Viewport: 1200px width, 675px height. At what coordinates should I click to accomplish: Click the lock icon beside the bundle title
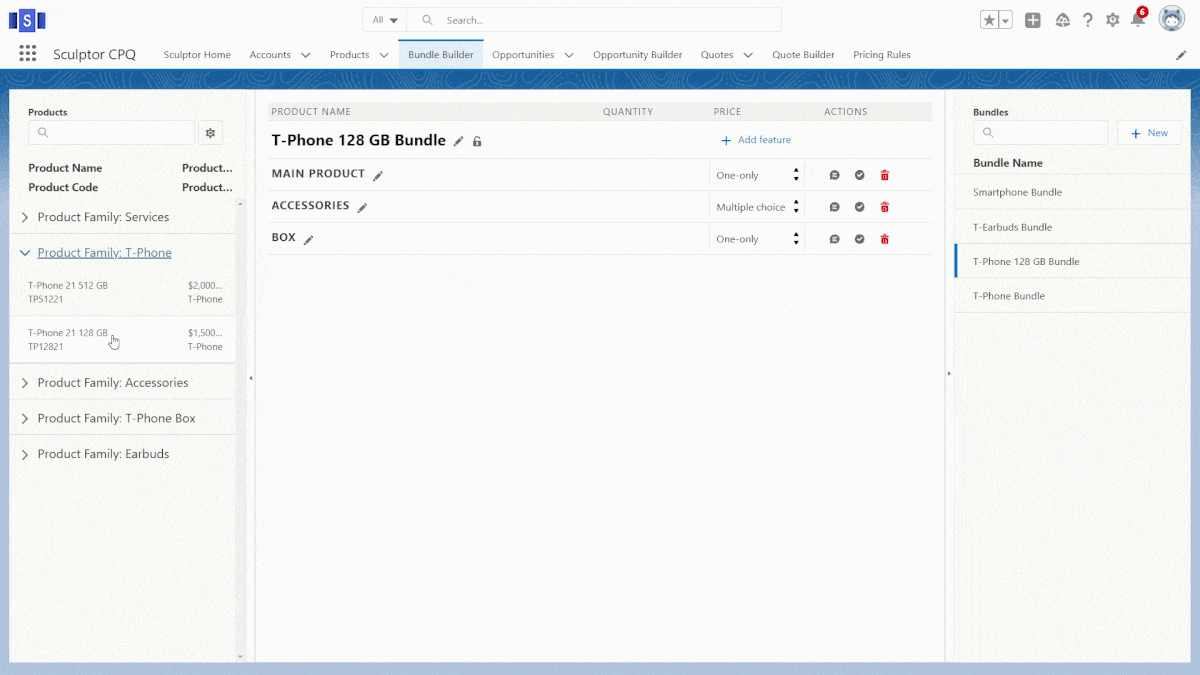tap(477, 142)
